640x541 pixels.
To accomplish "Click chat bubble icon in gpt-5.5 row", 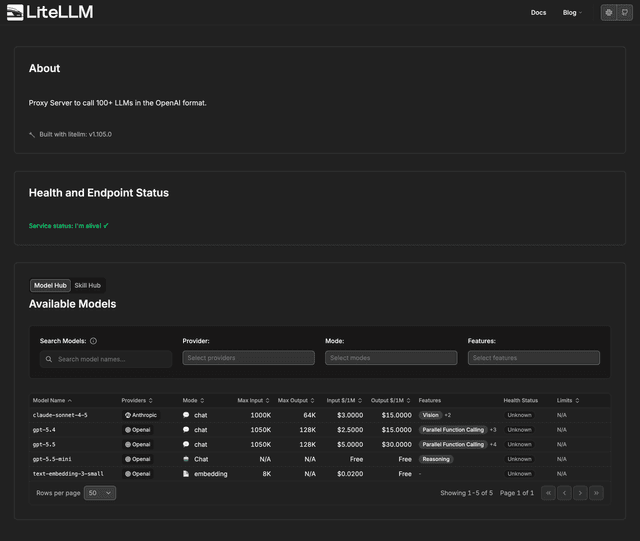I will click(186, 444).
